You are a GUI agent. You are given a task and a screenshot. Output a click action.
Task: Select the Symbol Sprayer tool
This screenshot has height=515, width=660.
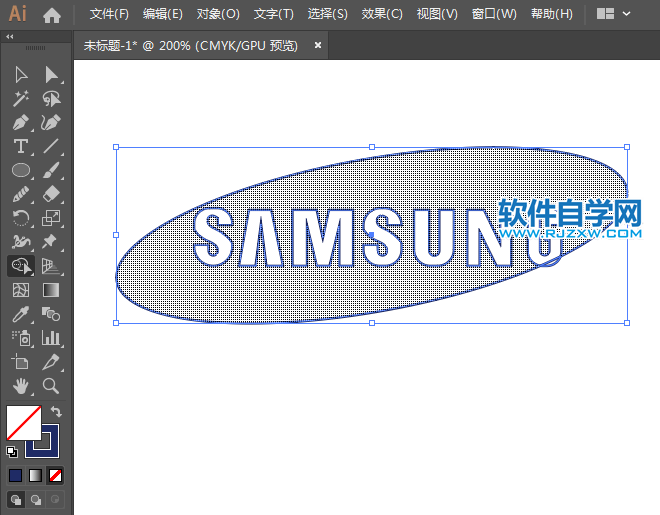click(x=21, y=338)
